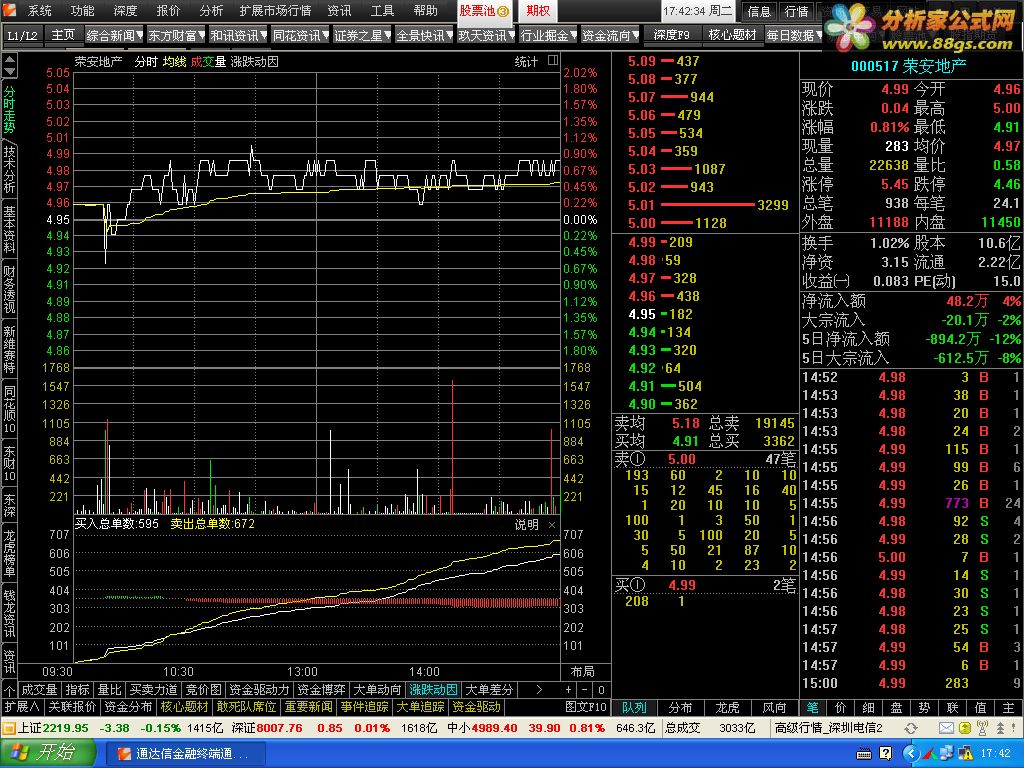Viewport: 1024px width, 768px height.
Task: Click the 核心题材 toolbar button
Action: click(x=732, y=35)
